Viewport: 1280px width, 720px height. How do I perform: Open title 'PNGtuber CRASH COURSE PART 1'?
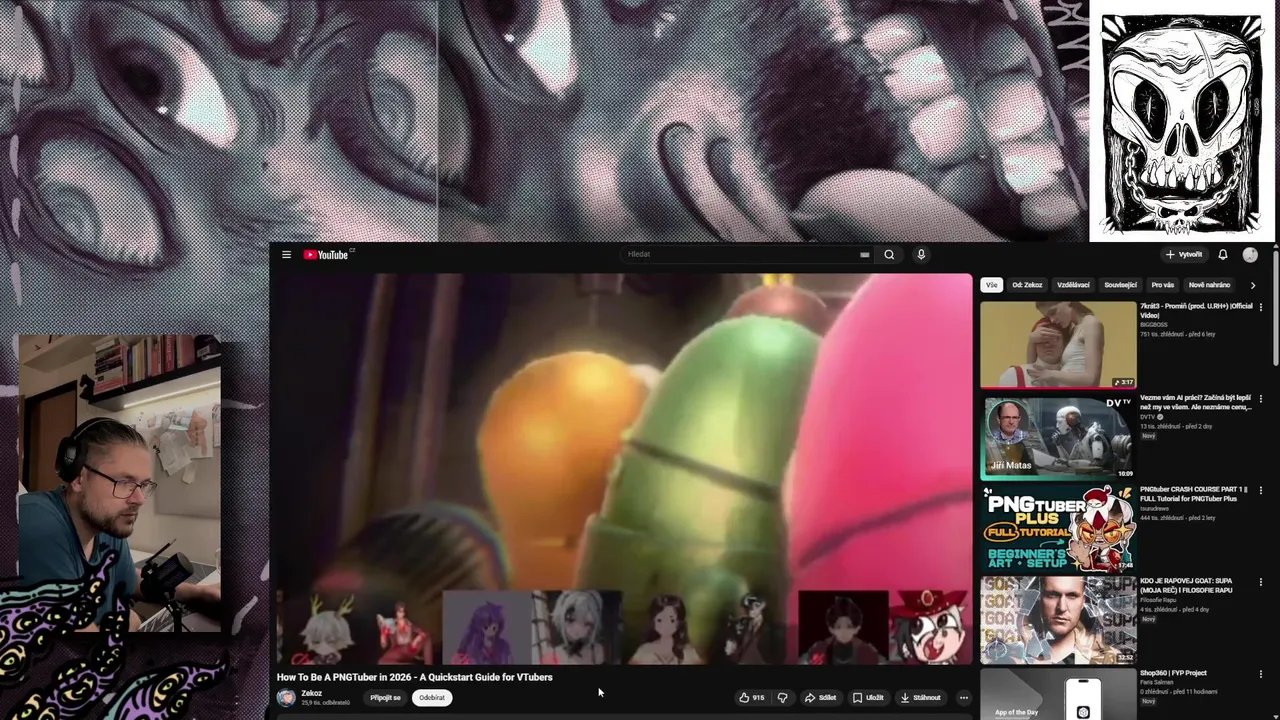pyautogui.click(x=1194, y=494)
